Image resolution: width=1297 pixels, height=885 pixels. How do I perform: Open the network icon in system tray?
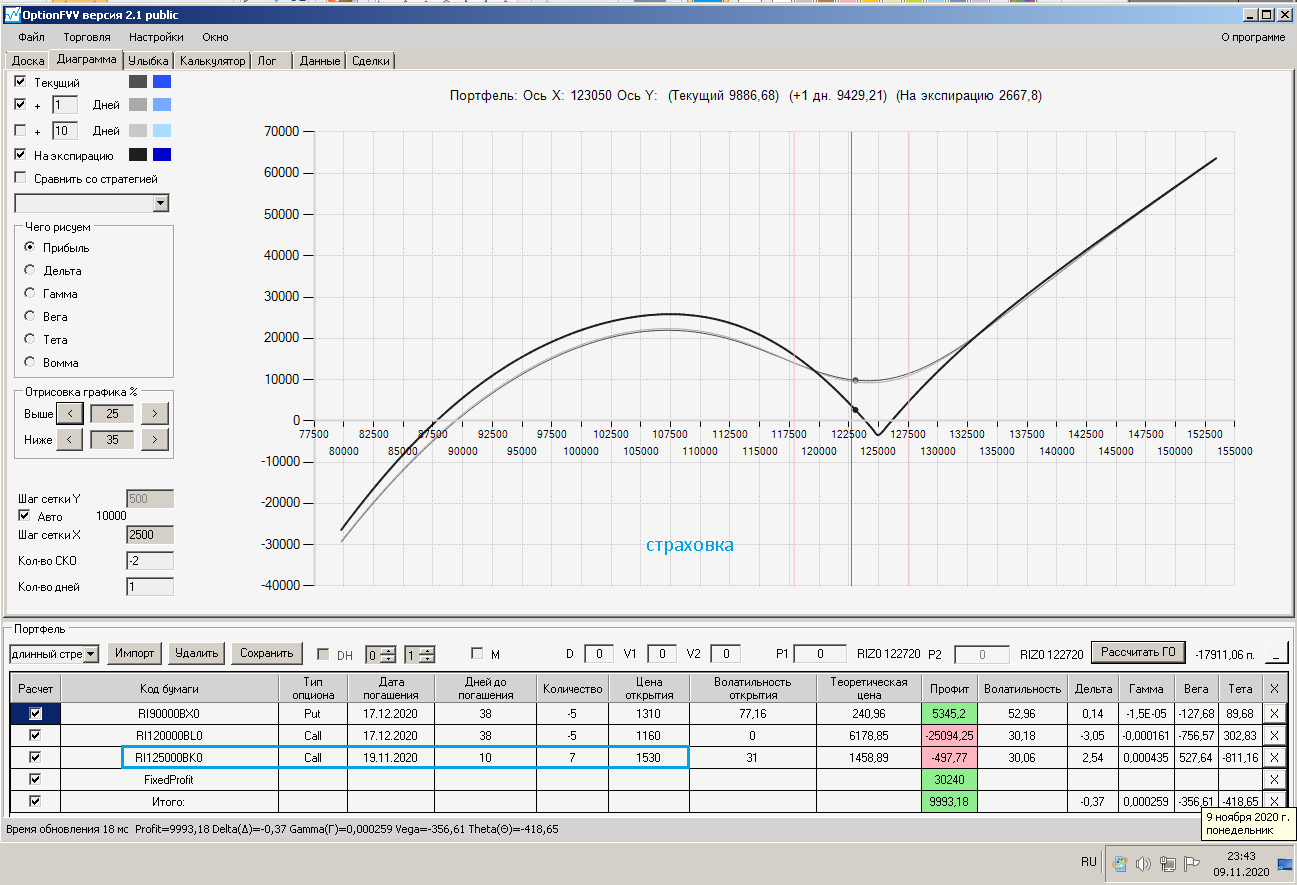pyautogui.click(x=1166, y=864)
